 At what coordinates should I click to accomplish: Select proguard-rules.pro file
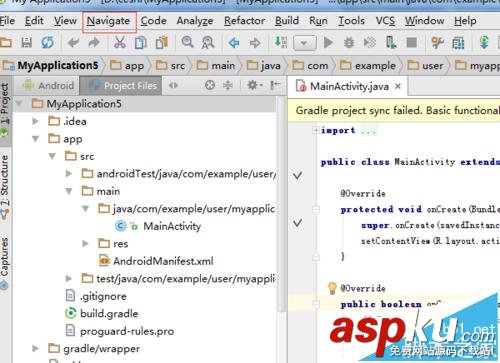click(x=120, y=331)
